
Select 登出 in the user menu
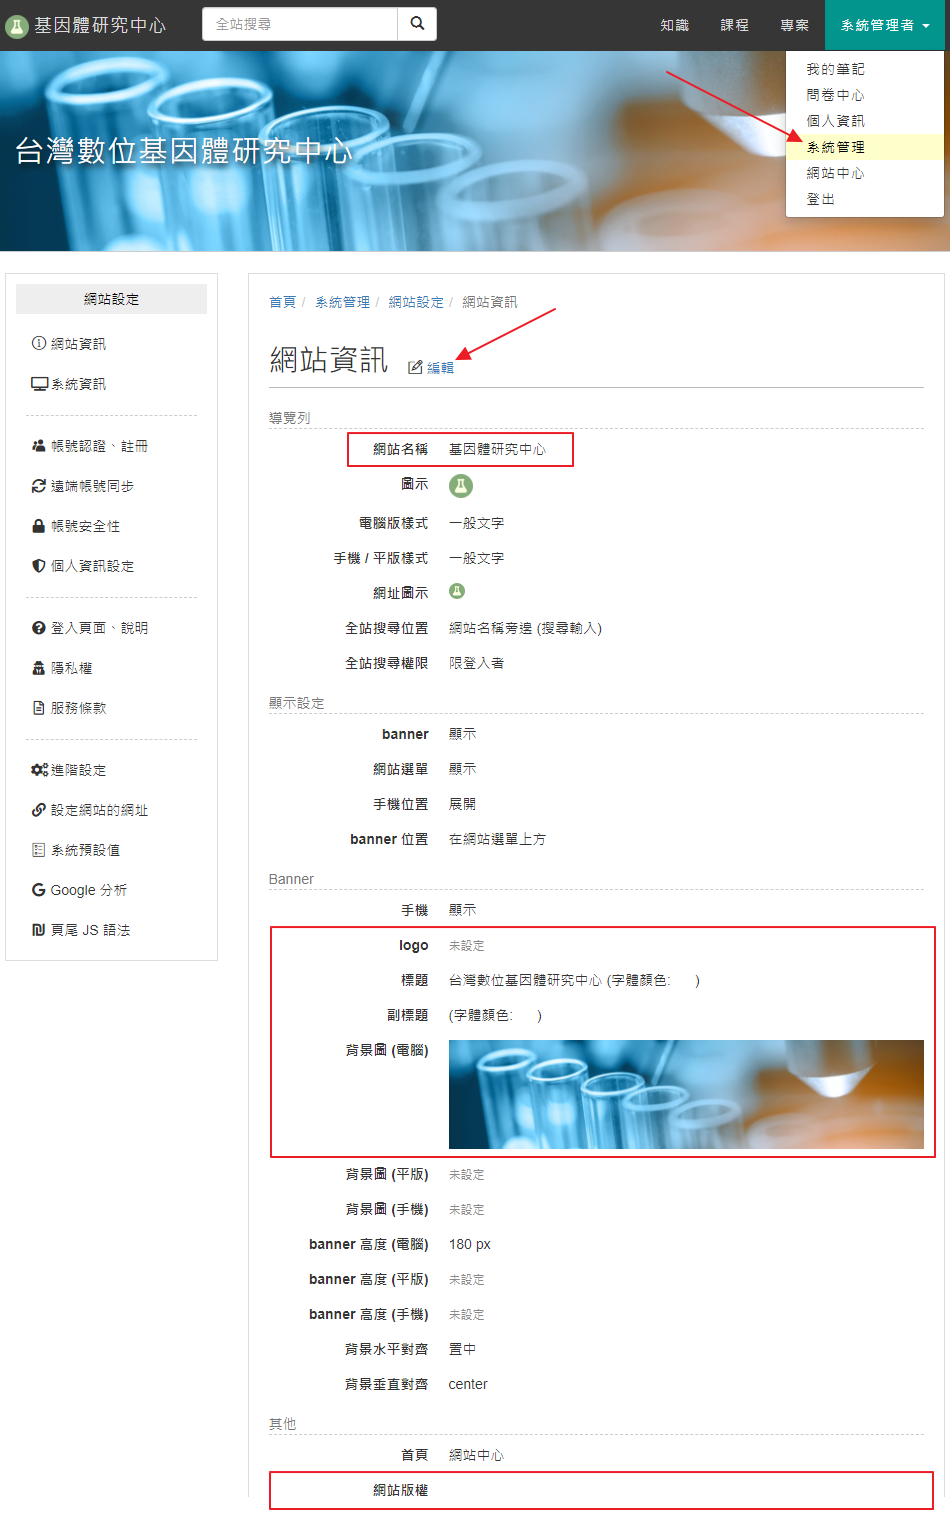[821, 199]
